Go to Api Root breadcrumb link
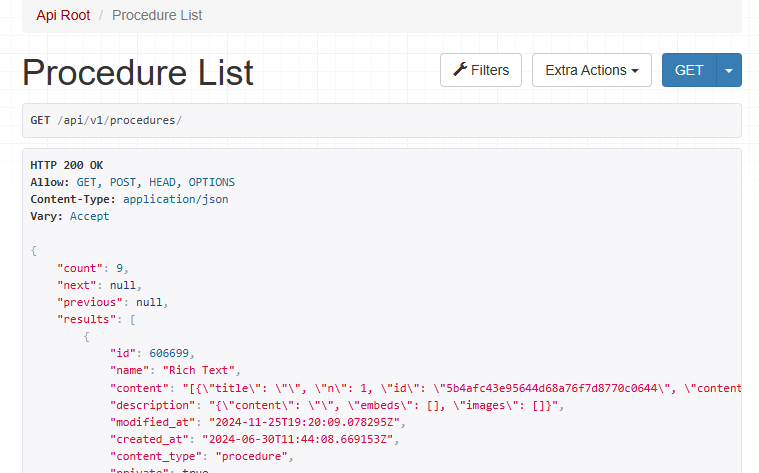Screen dimensions: 759x473 pos(63,15)
